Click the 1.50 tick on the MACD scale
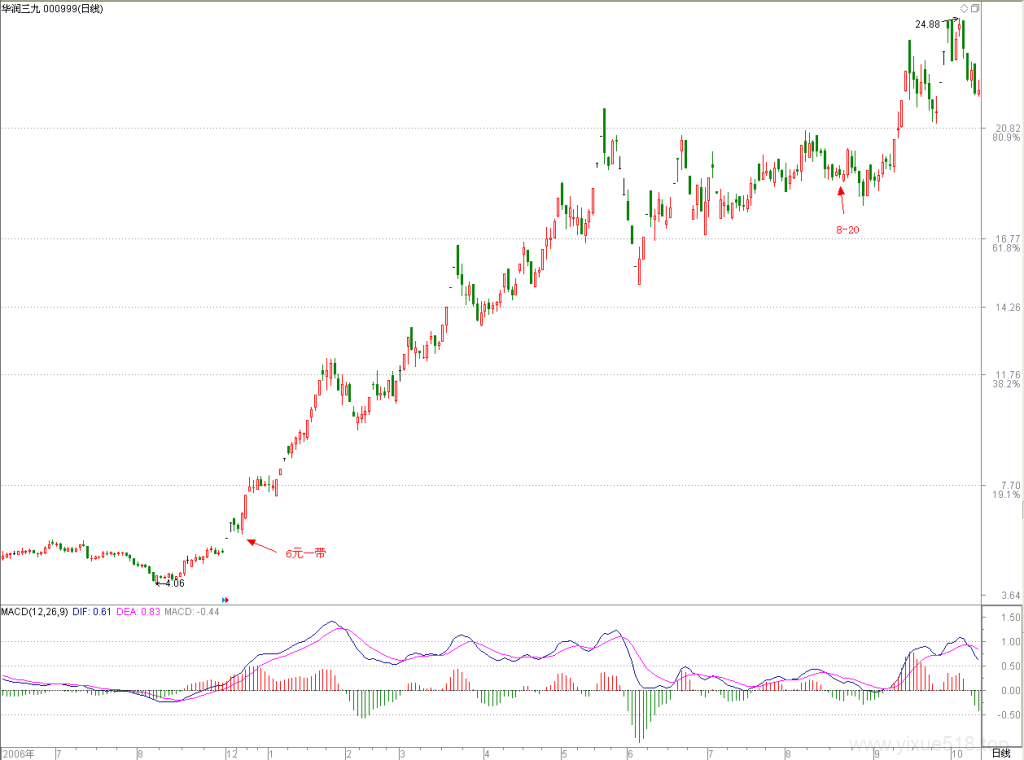1024x760 pixels. point(1010,617)
